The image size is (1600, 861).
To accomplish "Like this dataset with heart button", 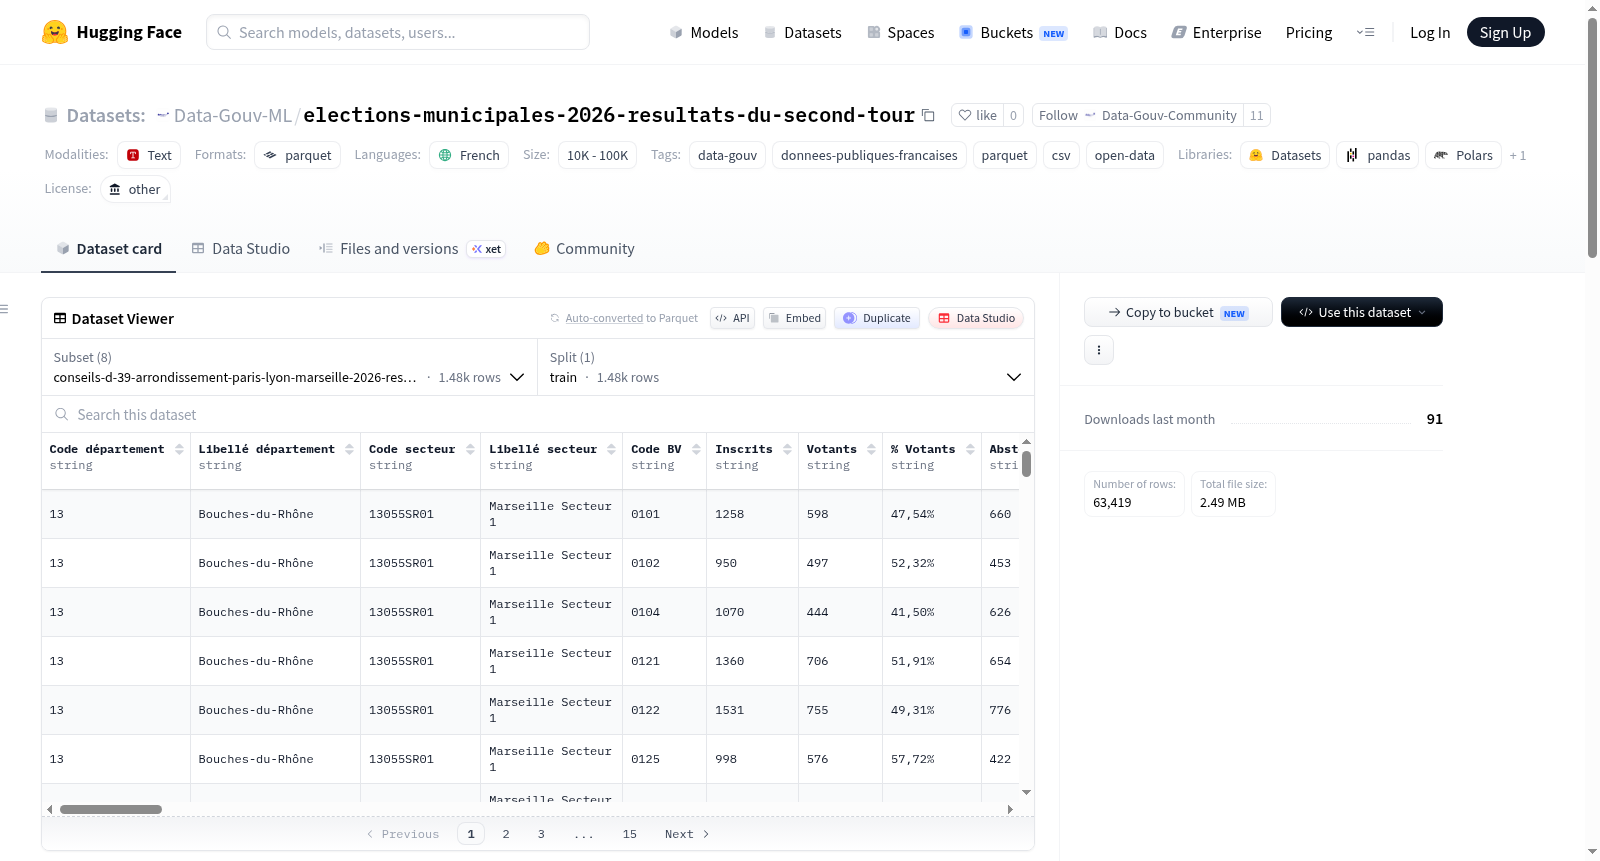I will coord(977,115).
